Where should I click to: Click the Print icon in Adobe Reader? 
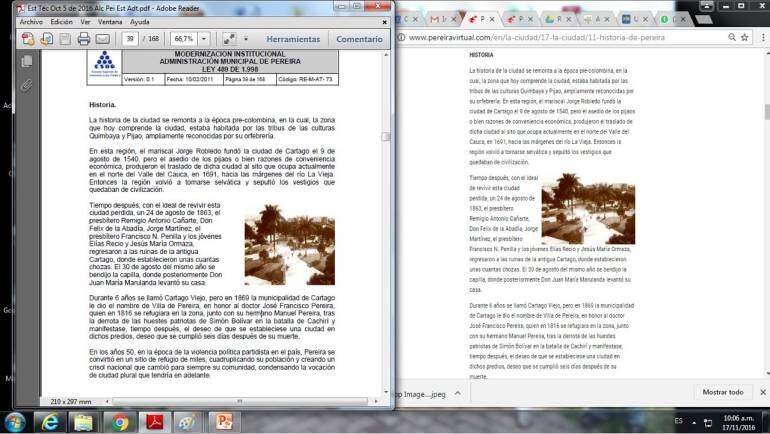[x=84, y=39]
